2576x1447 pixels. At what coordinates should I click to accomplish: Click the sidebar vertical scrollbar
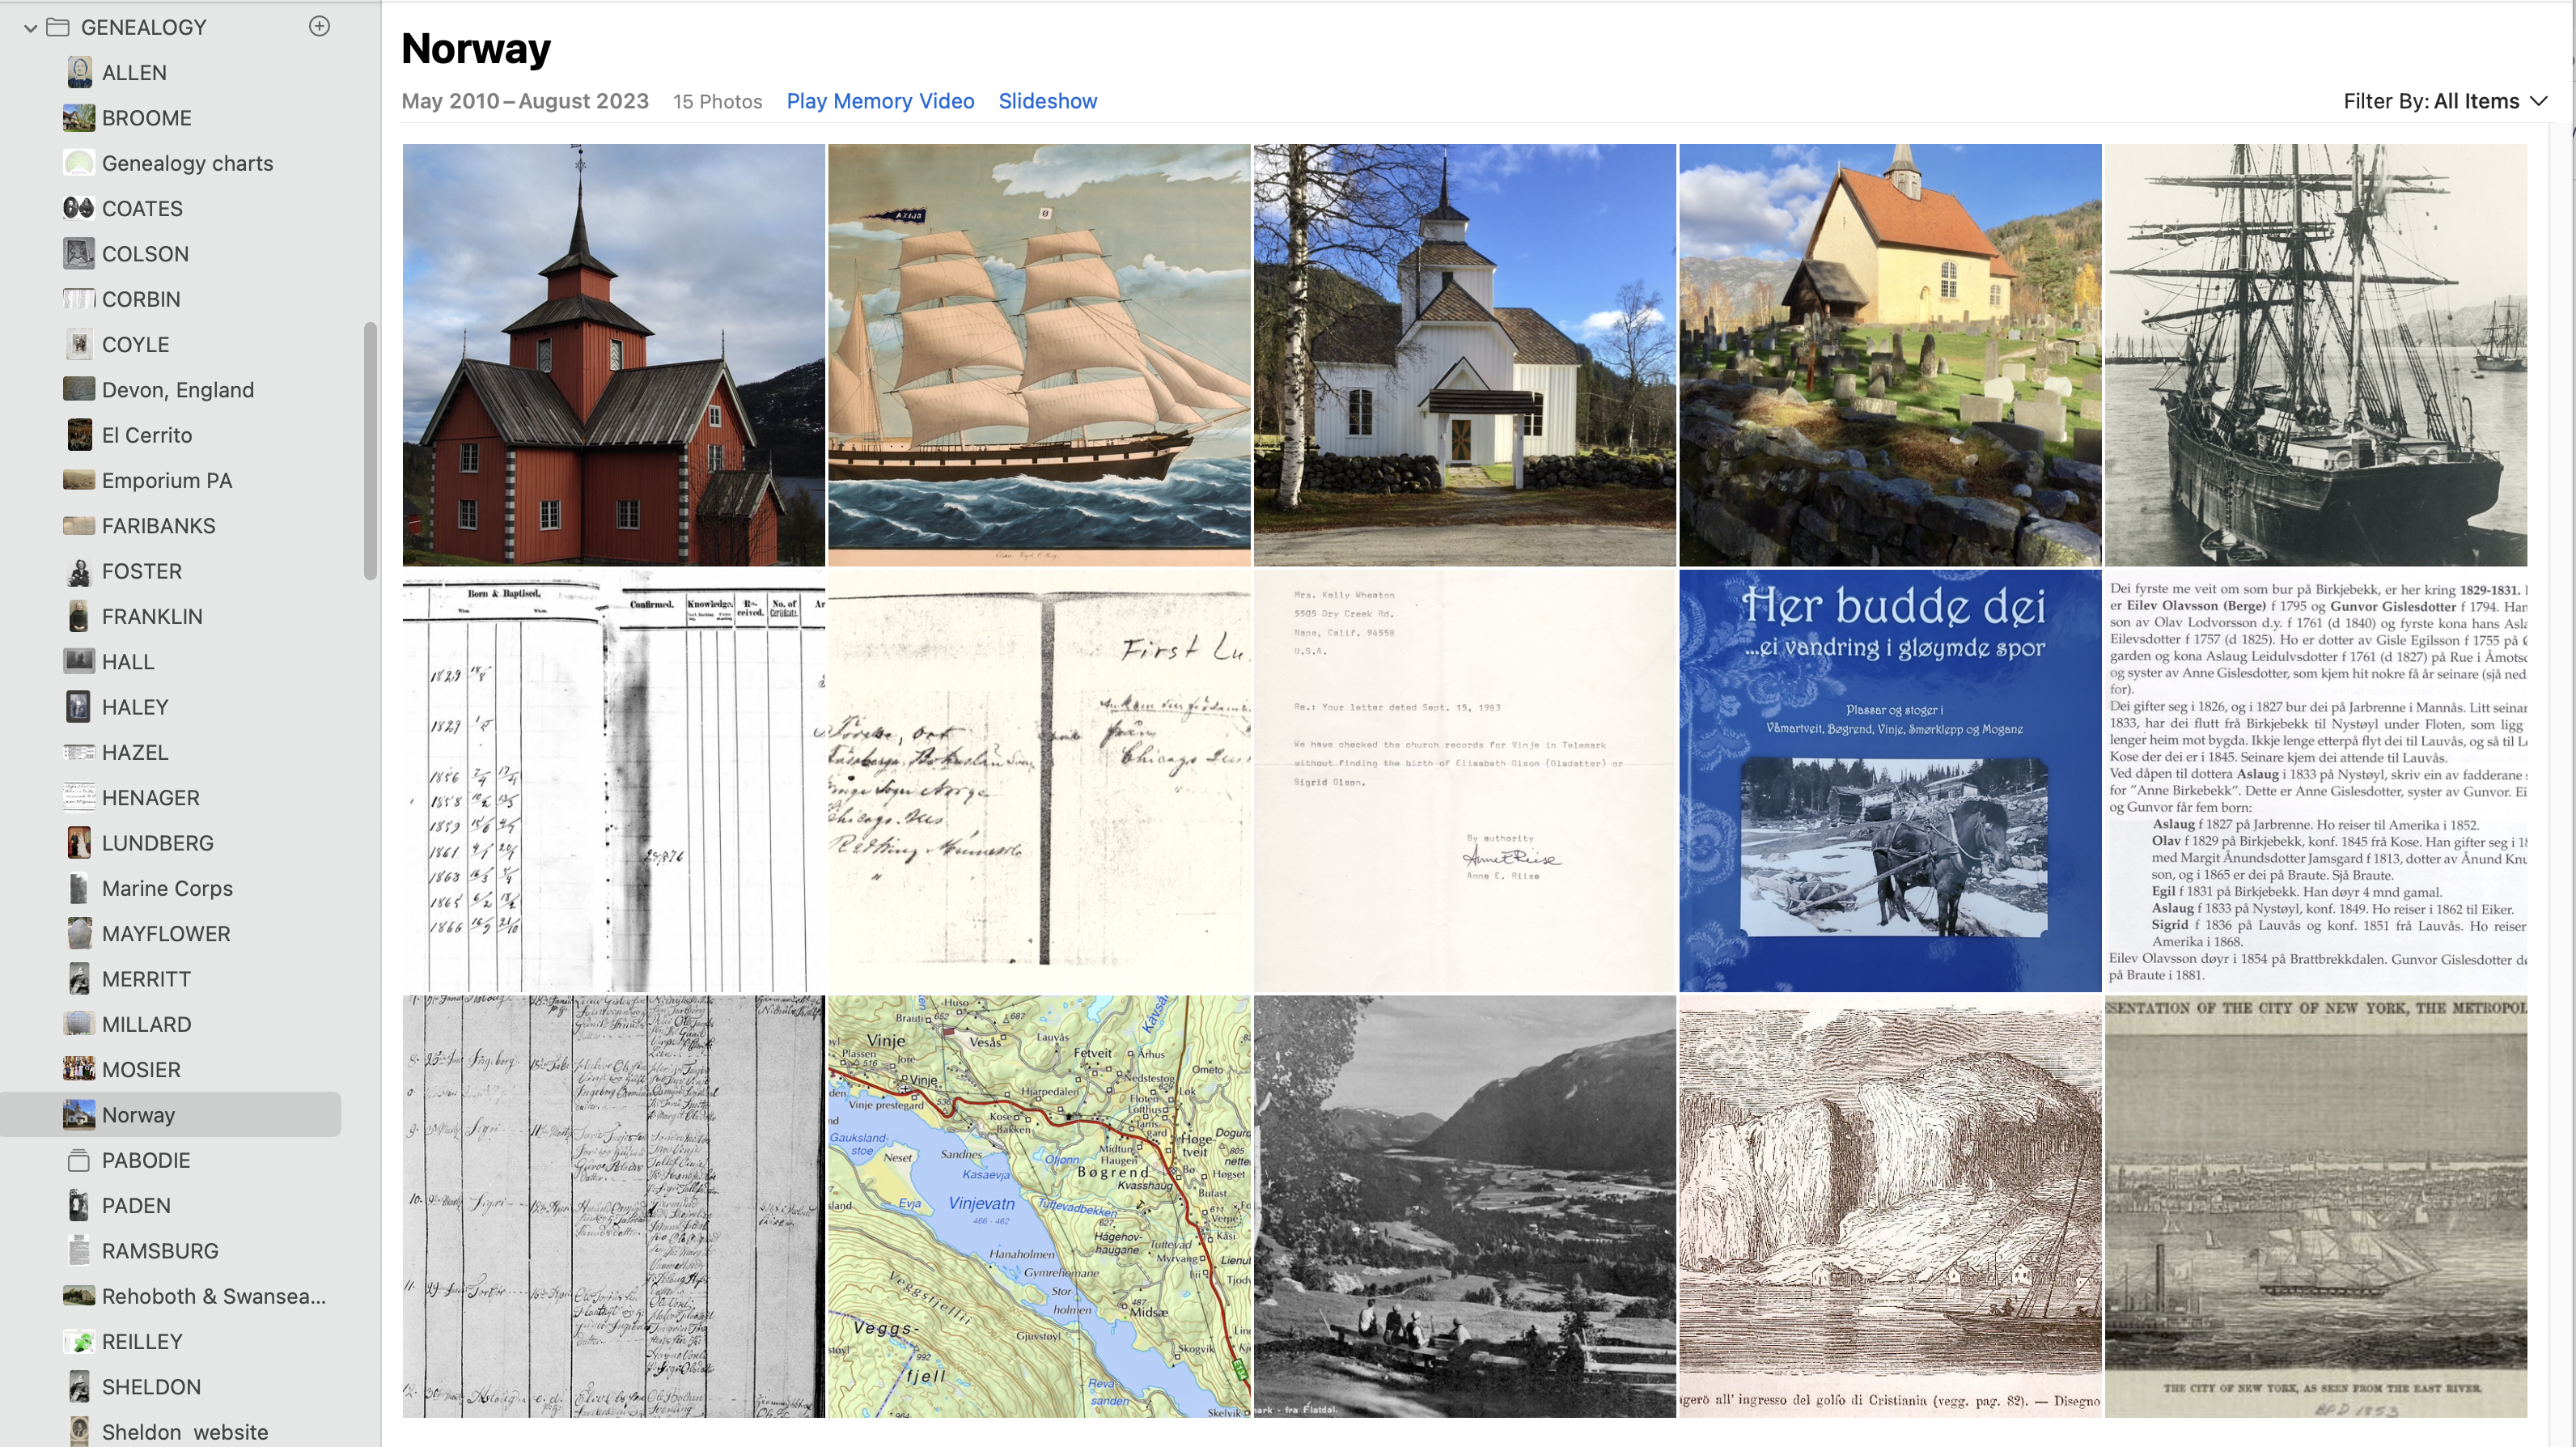point(370,450)
